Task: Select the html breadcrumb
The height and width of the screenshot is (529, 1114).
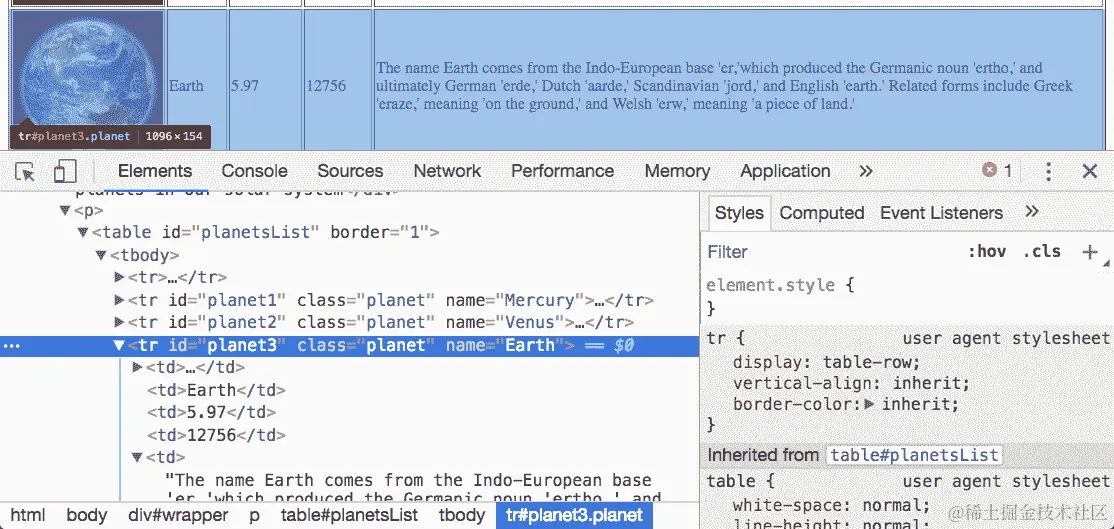Action: (x=28, y=515)
